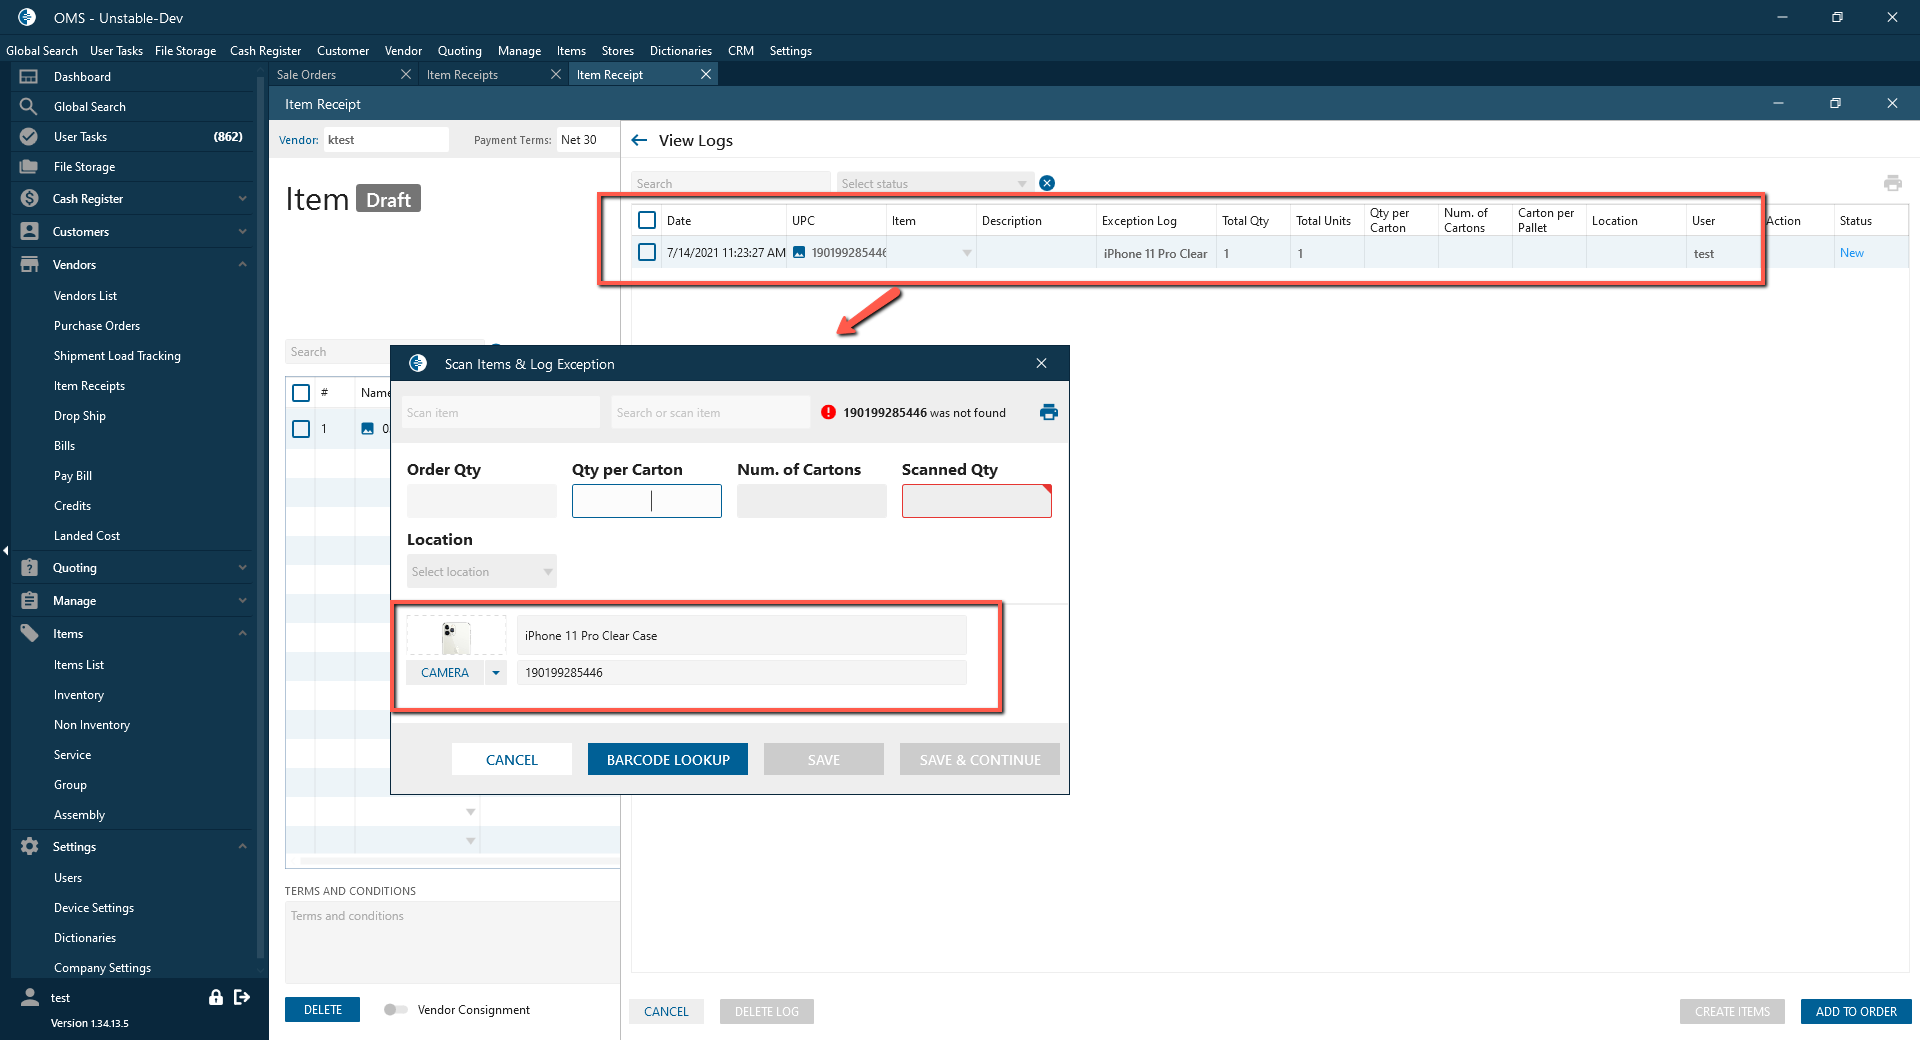Image resolution: width=1920 pixels, height=1040 pixels.
Task: Switch to the Item Receipts tab
Action: click(462, 75)
